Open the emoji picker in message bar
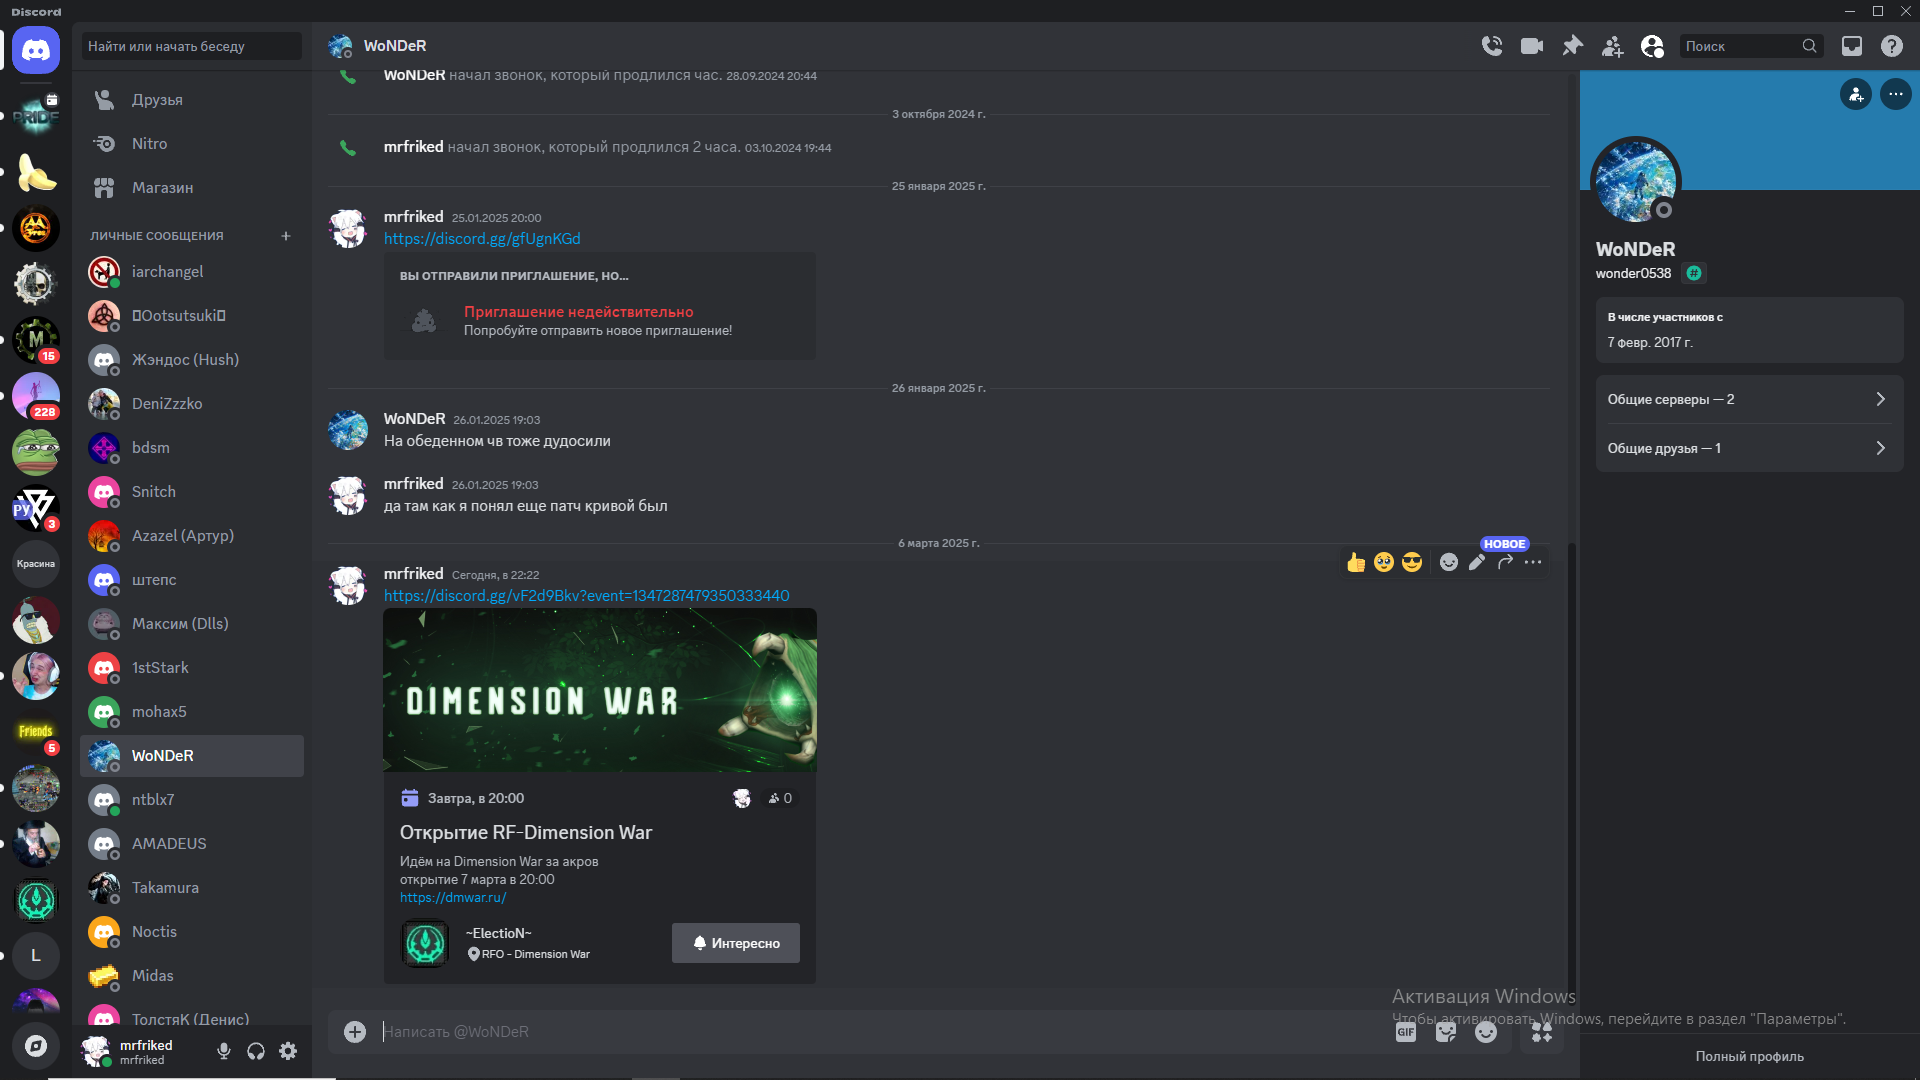Image resolution: width=1920 pixels, height=1080 pixels. [1486, 1032]
